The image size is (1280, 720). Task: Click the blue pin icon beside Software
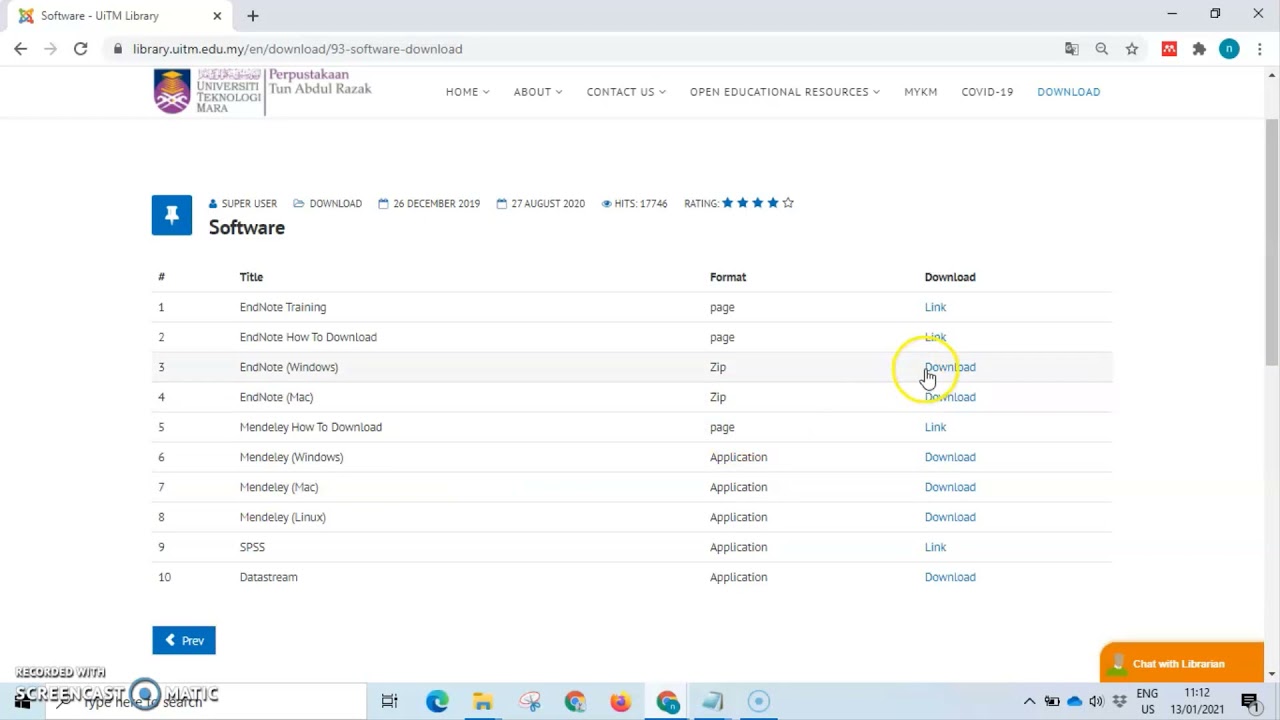pos(172,215)
